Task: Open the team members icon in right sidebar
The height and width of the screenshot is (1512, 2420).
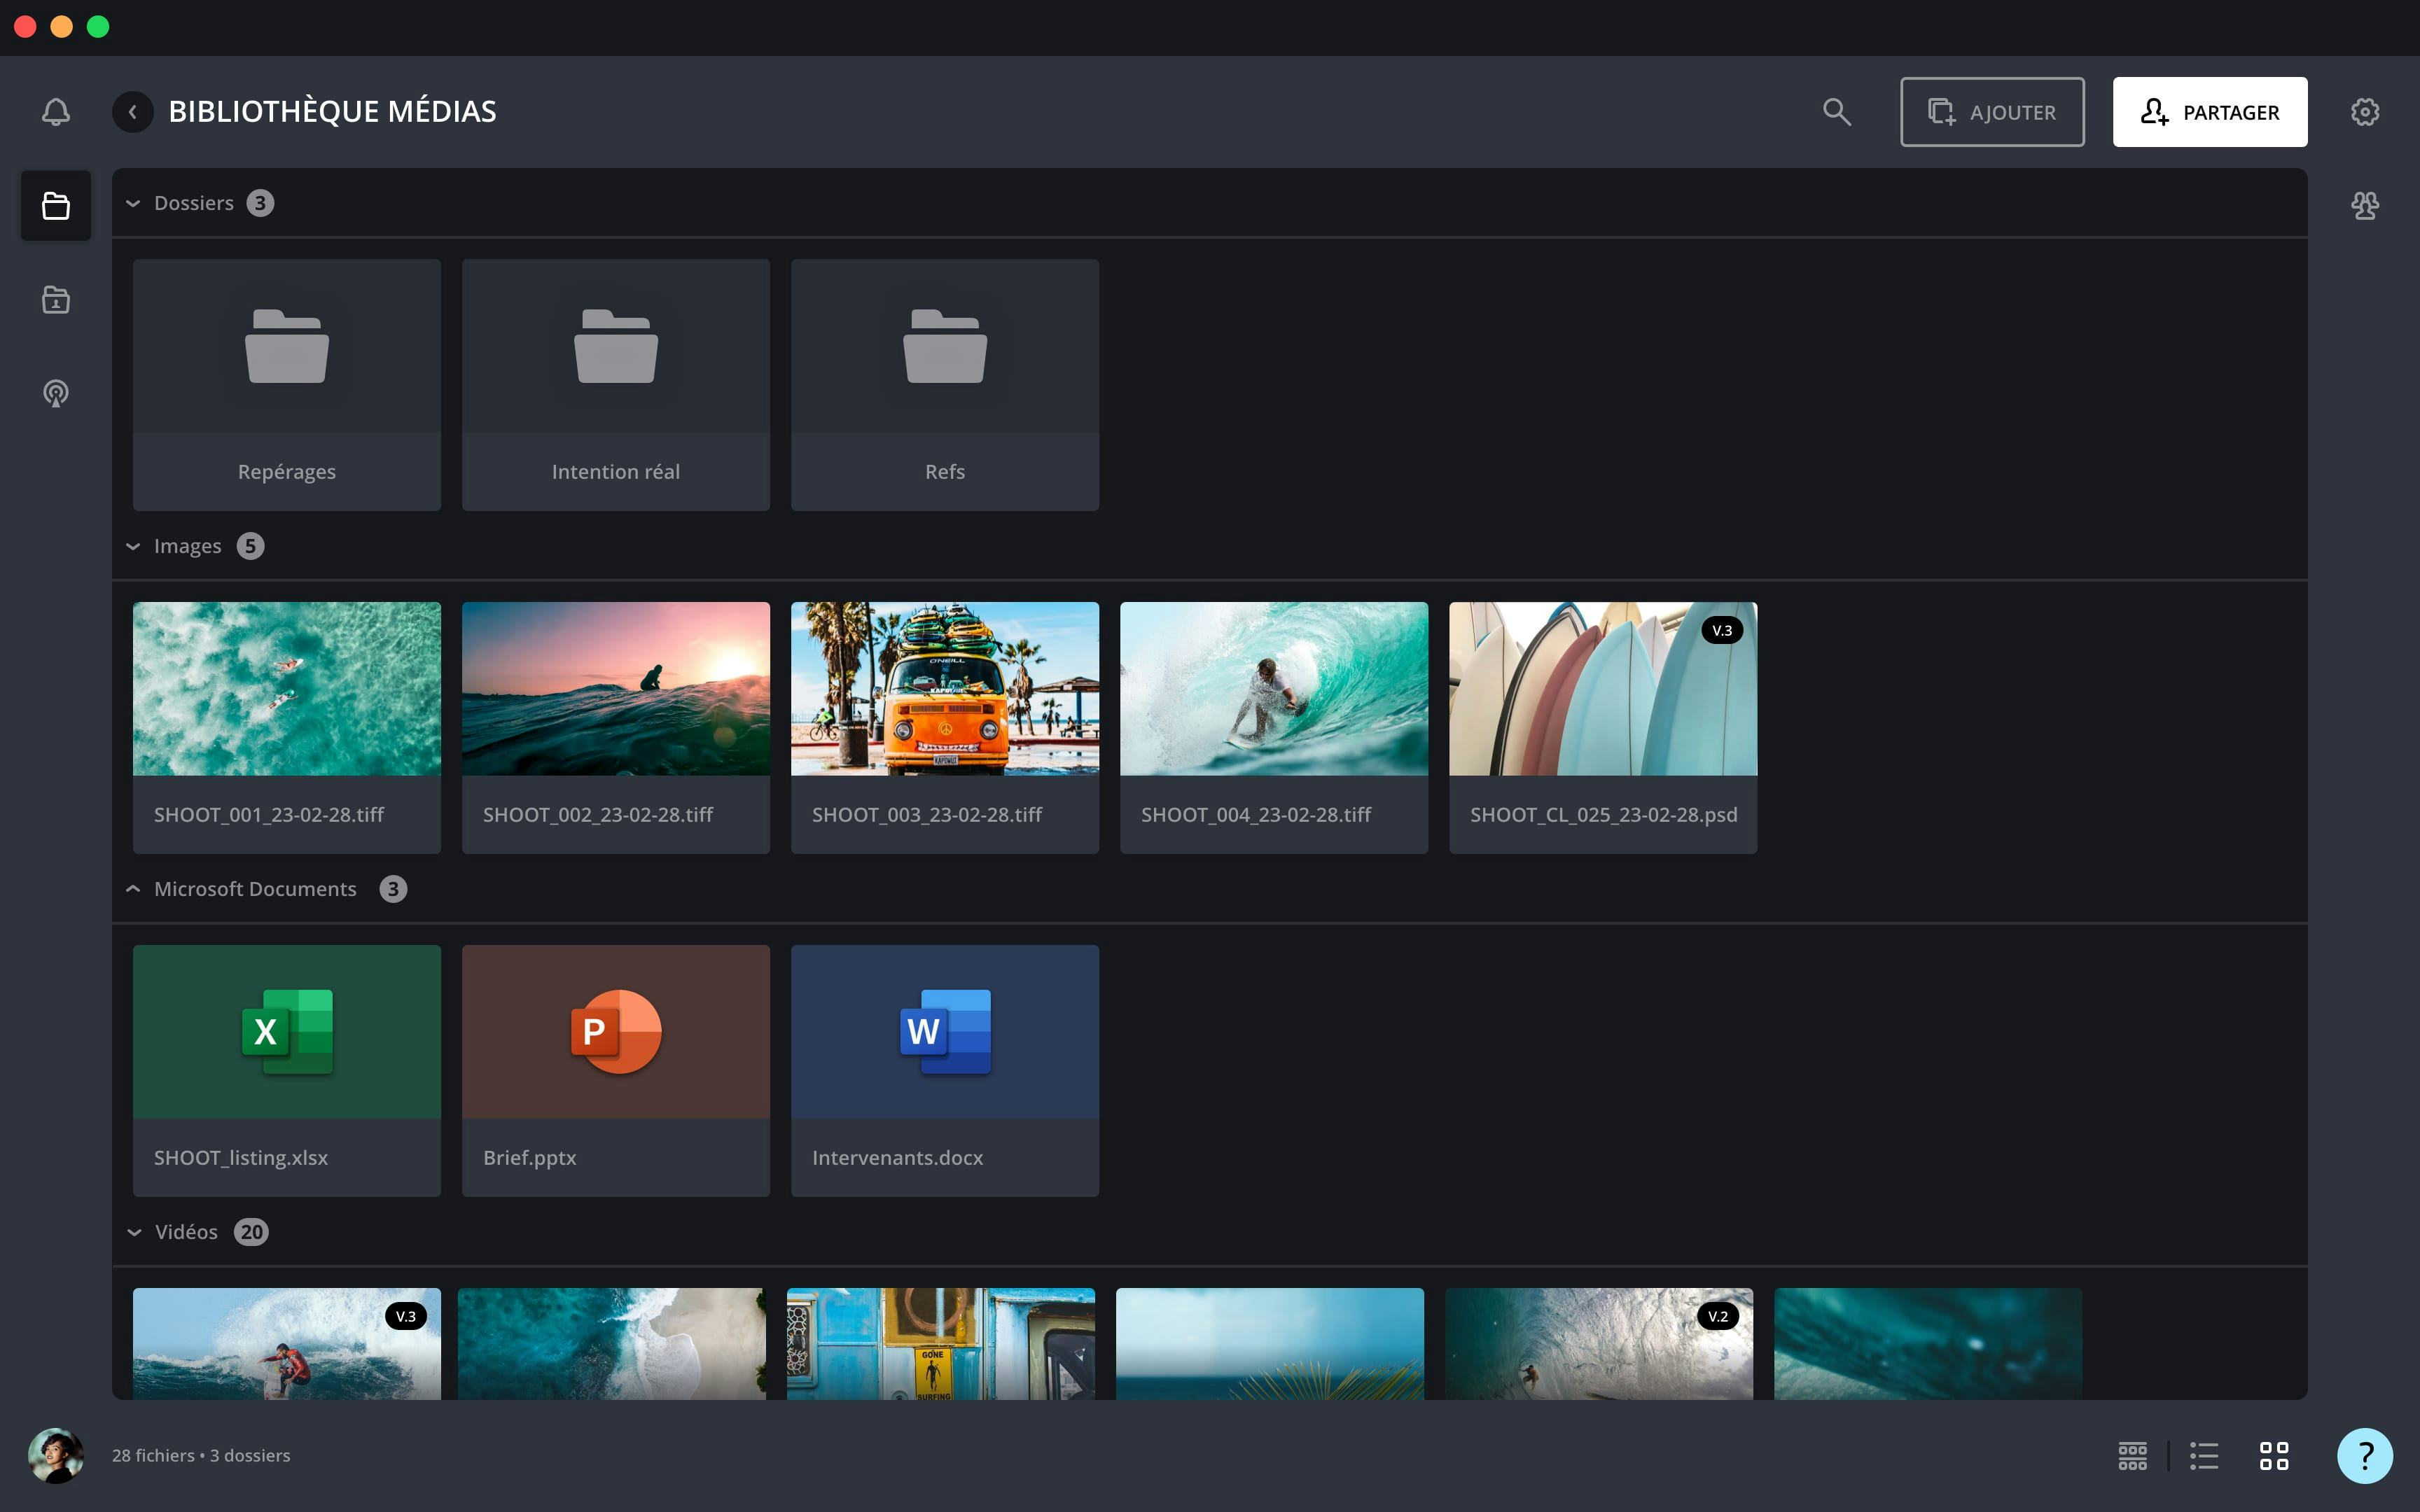Action: [x=2364, y=206]
